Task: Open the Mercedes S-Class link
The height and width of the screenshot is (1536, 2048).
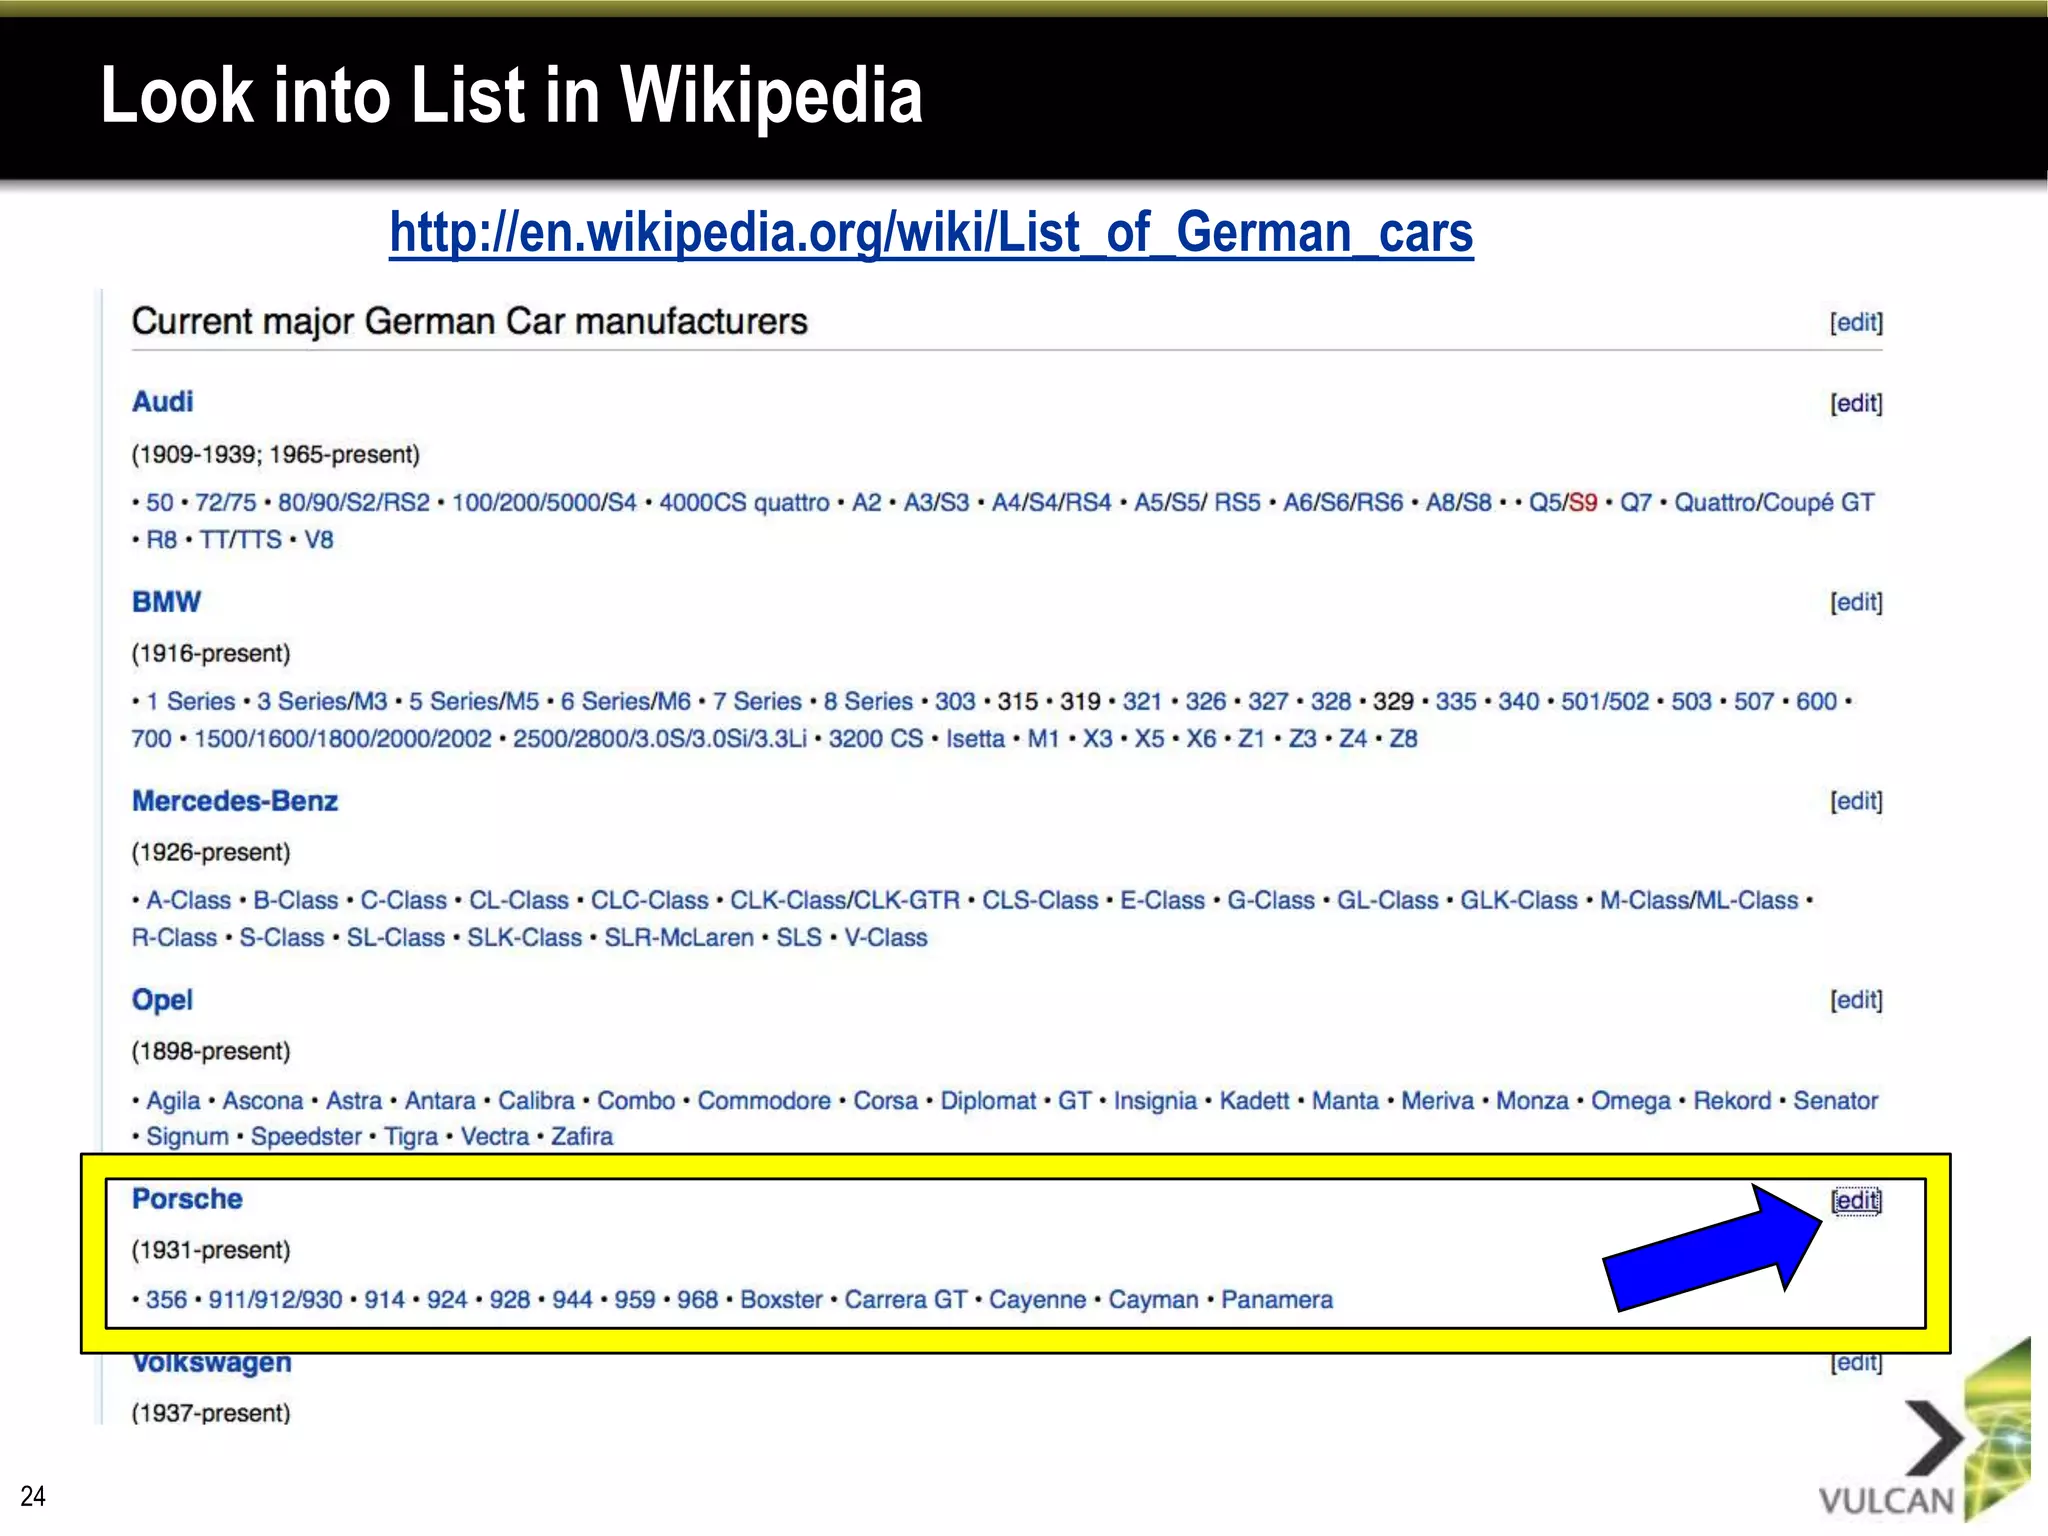Action: [281, 938]
